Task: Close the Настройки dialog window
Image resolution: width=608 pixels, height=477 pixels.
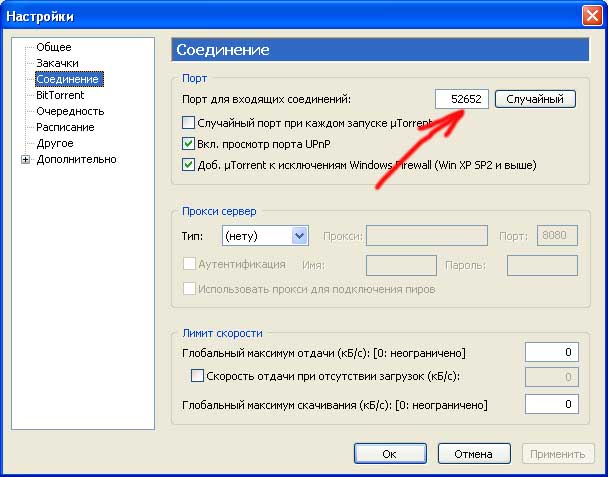Action: [590, 15]
